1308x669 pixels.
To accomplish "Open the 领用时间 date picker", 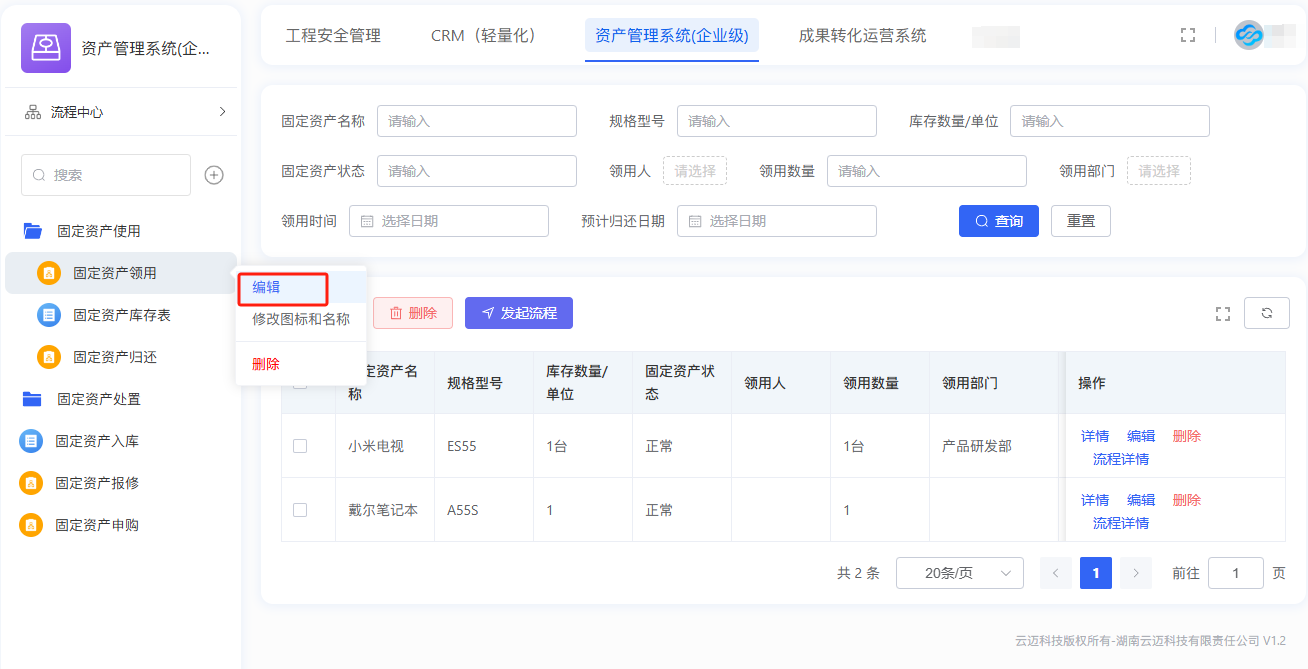I will pos(448,221).
